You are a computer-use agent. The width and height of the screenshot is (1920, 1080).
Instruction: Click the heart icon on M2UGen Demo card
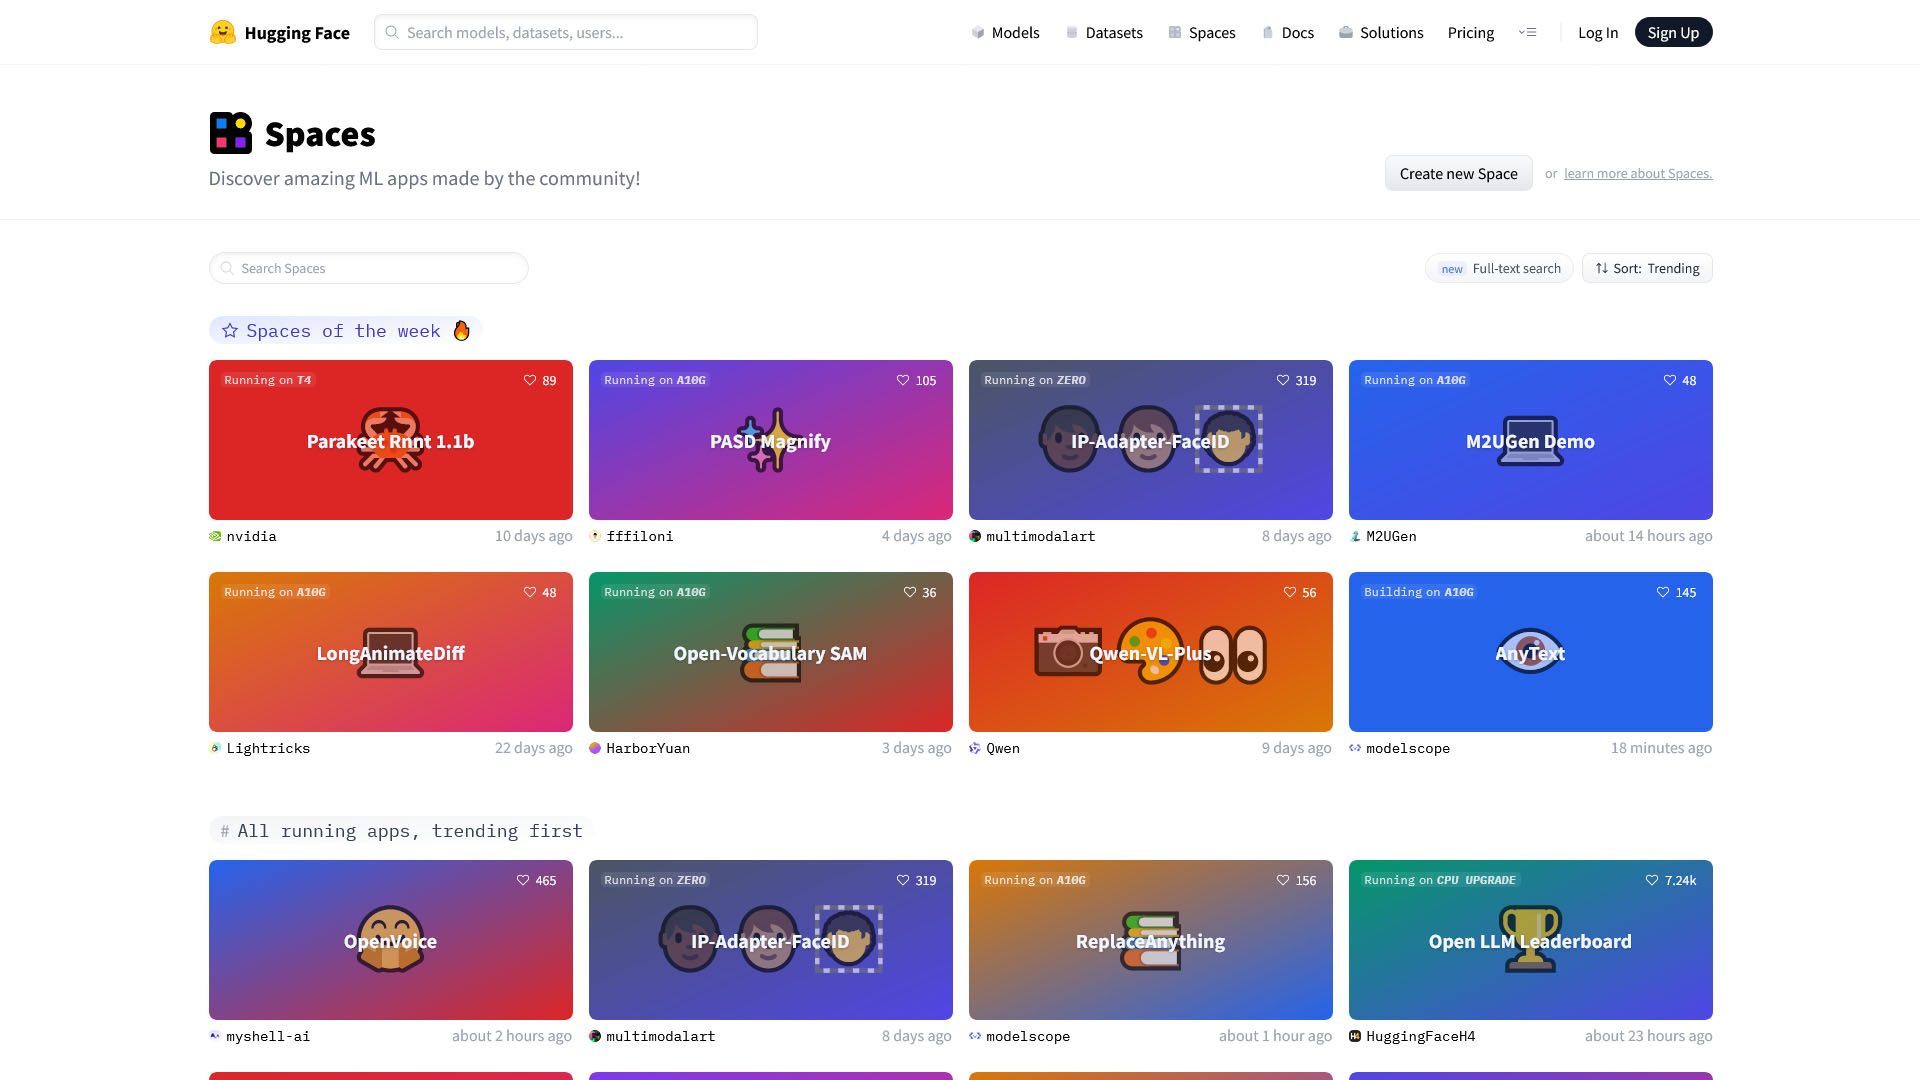(x=1670, y=380)
